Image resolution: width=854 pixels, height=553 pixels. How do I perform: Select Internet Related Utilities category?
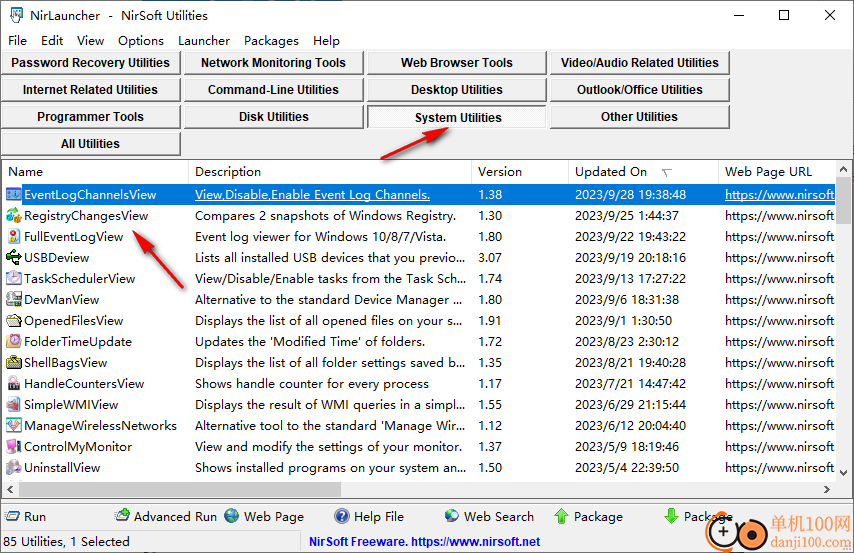[90, 90]
